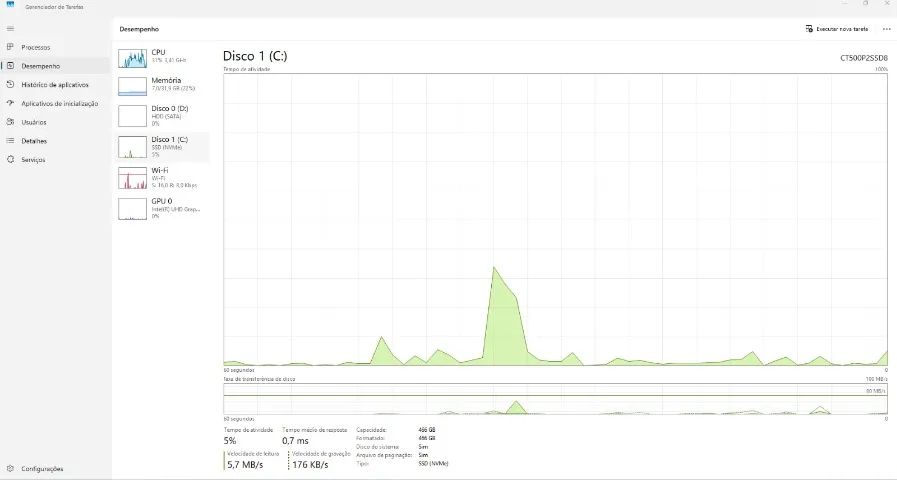This screenshot has width=897, height=480.
Task: Click the Velocidade de leitura label
Action: coord(253,454)
